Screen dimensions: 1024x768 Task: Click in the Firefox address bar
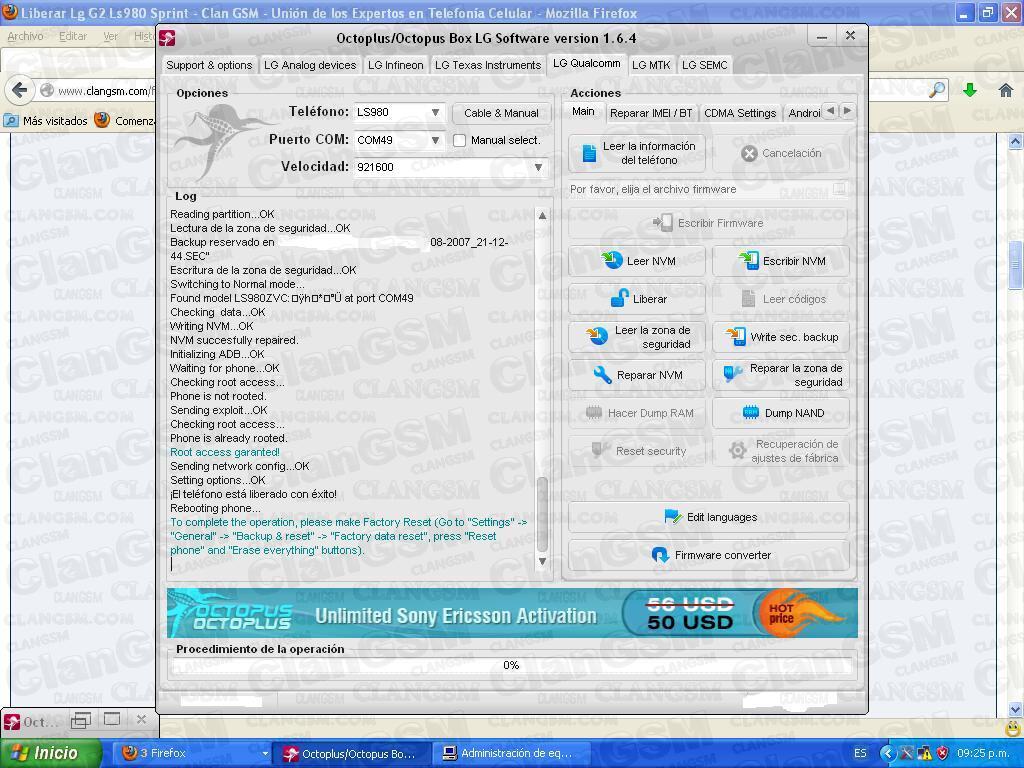pyautogui.click(x=104, y=91)
